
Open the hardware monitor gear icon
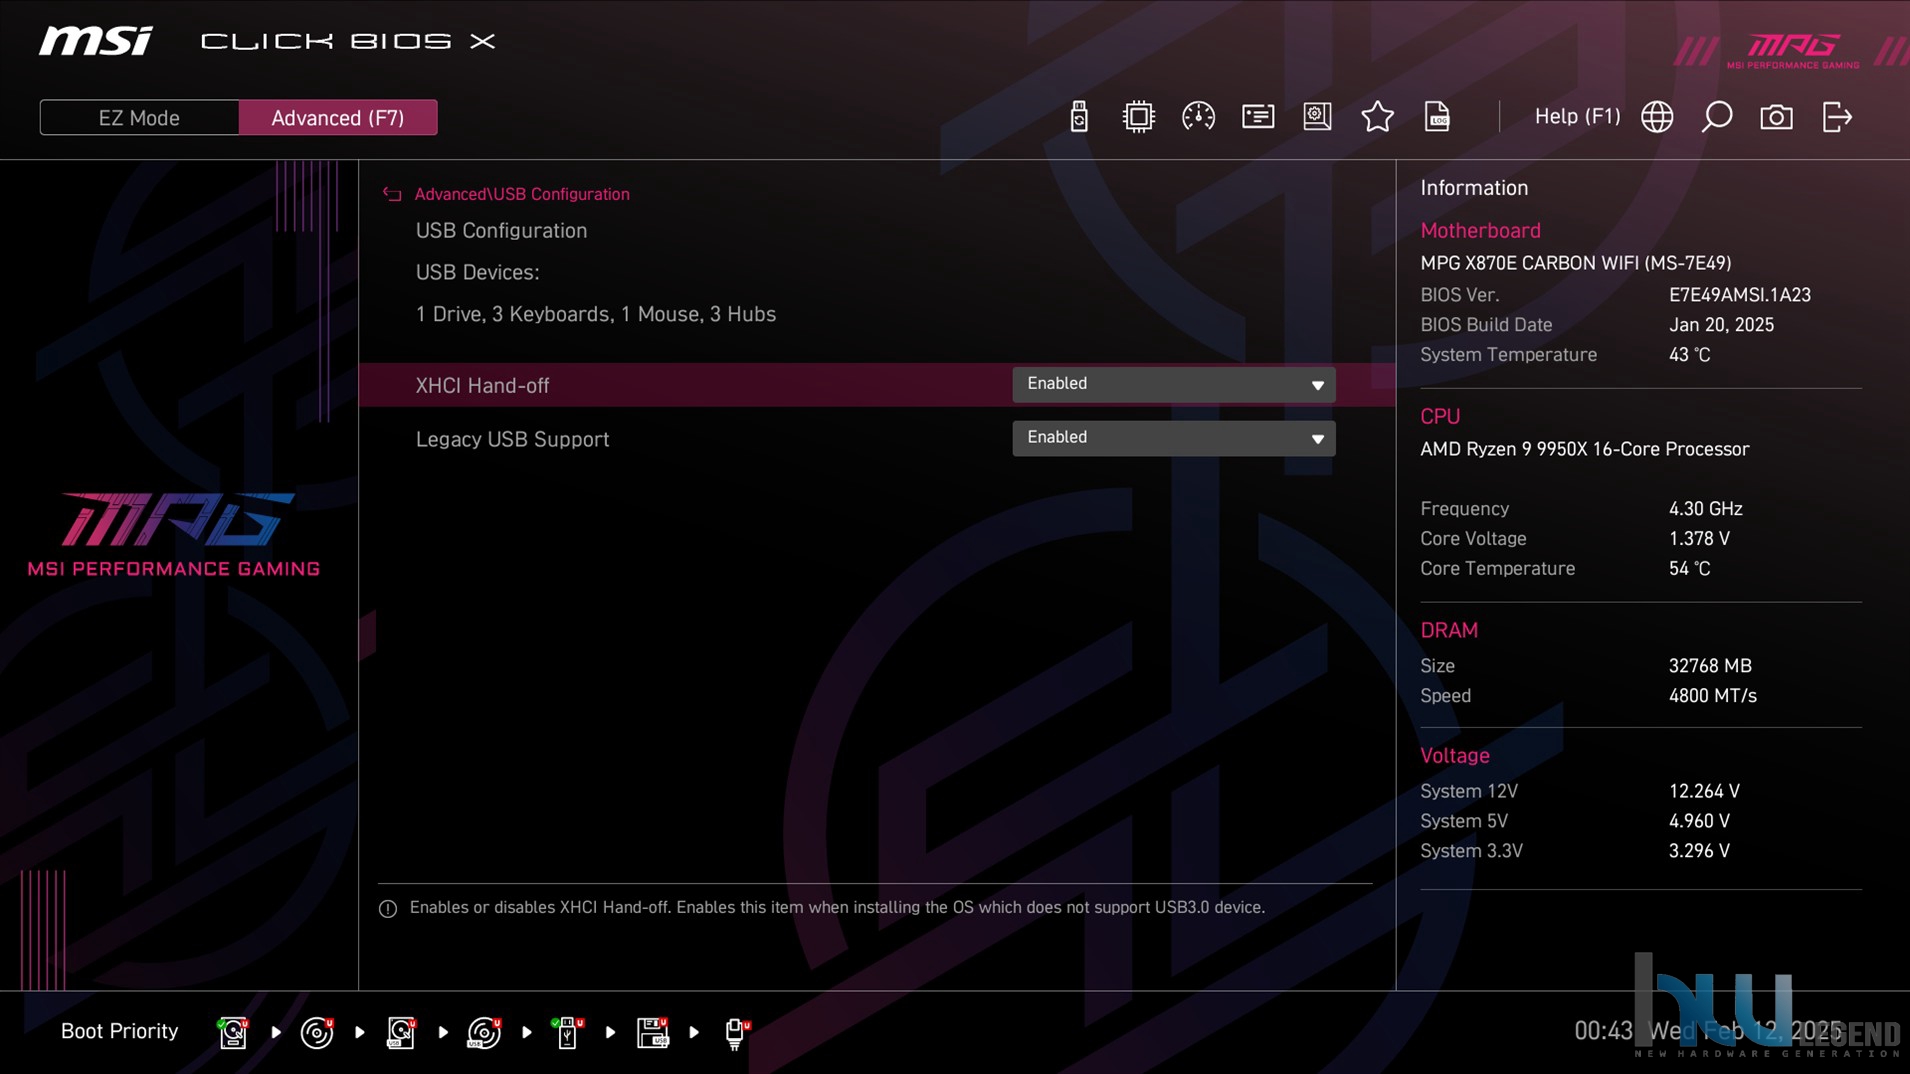pos(1317,117)
